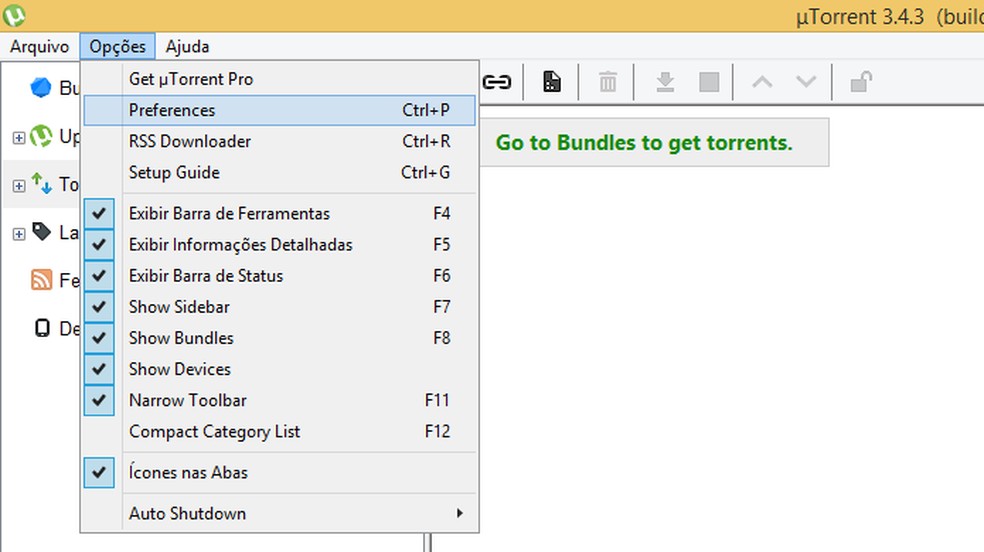Select the Labels tag icon
The image size is (984, 552).
click(x=41, y=232)
